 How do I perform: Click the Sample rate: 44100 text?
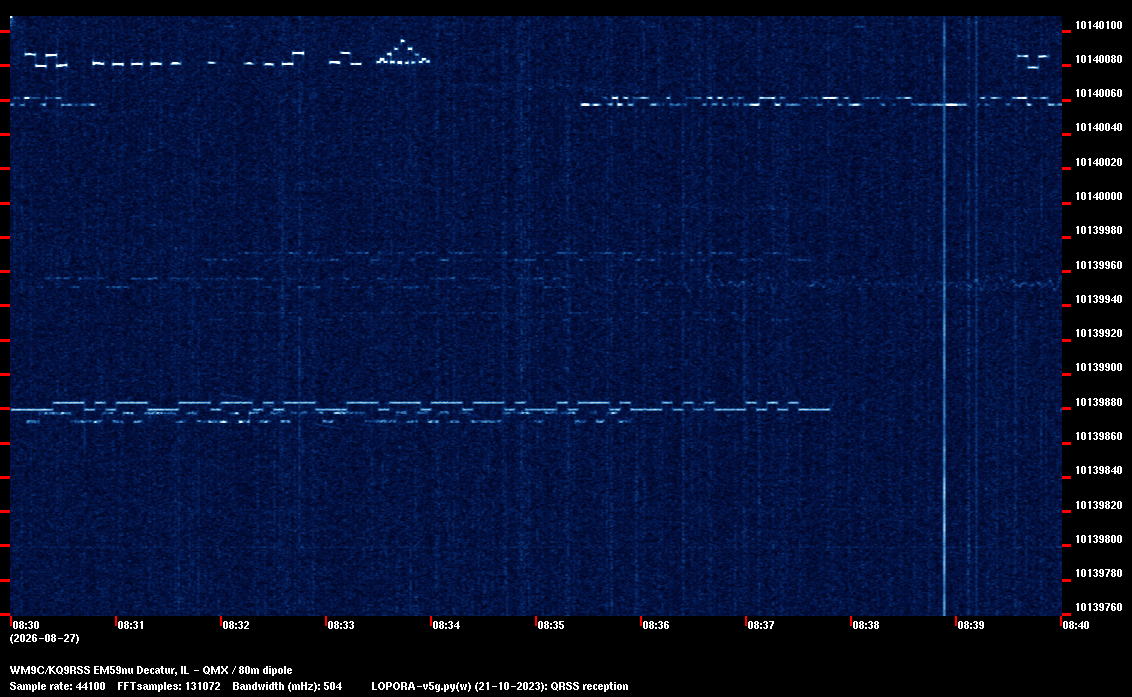57,686
